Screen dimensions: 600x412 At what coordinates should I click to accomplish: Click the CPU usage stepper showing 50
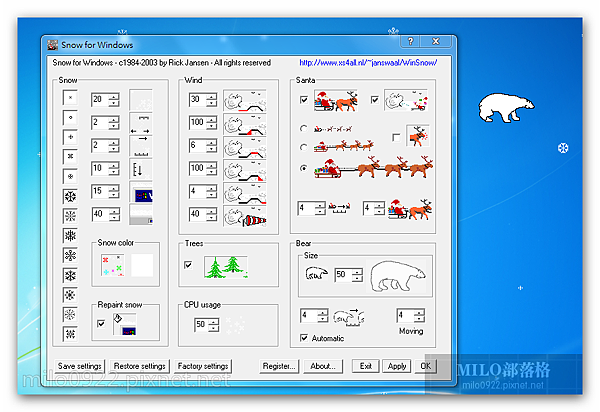tap(207, 325)
